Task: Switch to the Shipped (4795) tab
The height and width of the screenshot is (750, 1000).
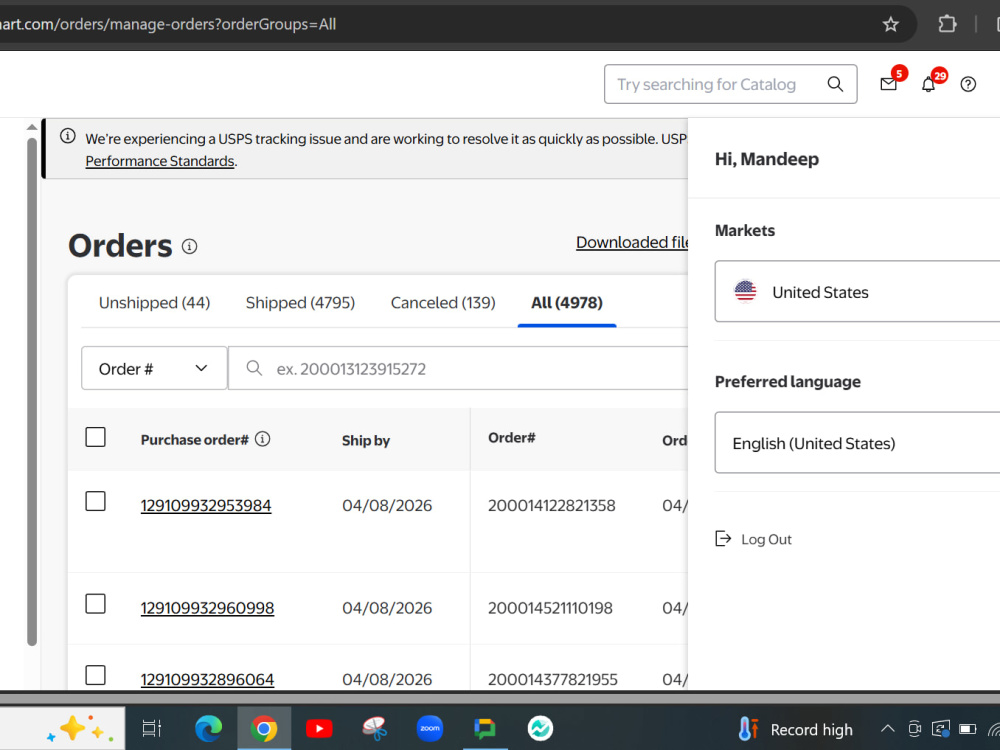Action: click(300, 302)
